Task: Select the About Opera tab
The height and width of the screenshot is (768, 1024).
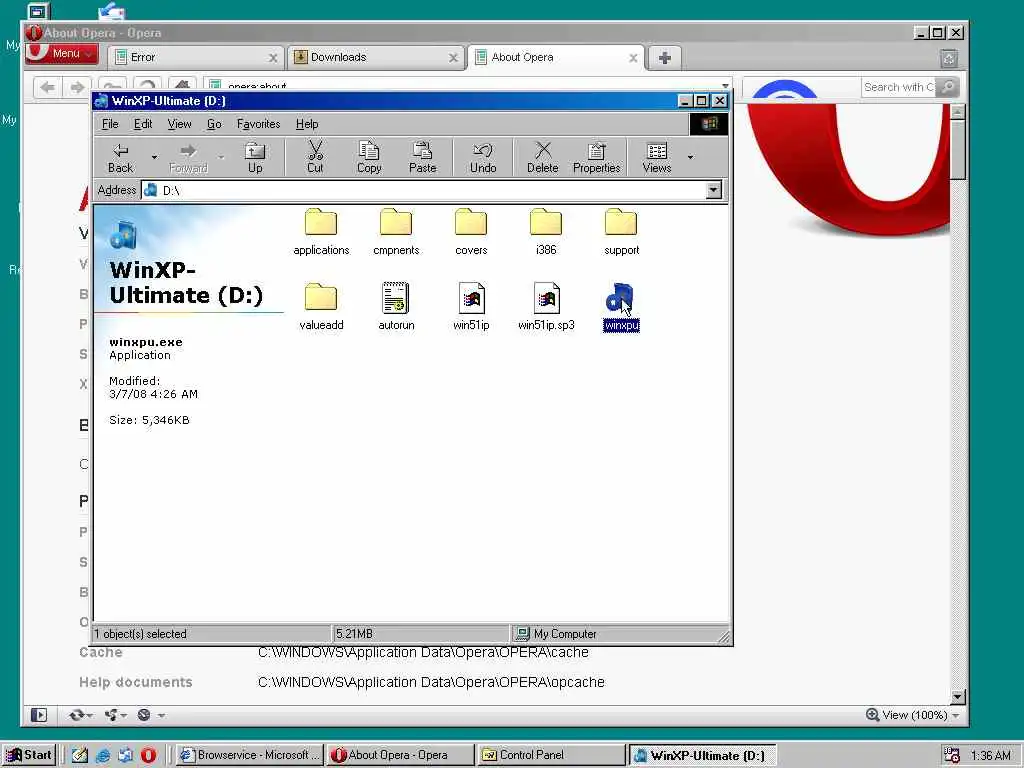Action: coord(556,57)
